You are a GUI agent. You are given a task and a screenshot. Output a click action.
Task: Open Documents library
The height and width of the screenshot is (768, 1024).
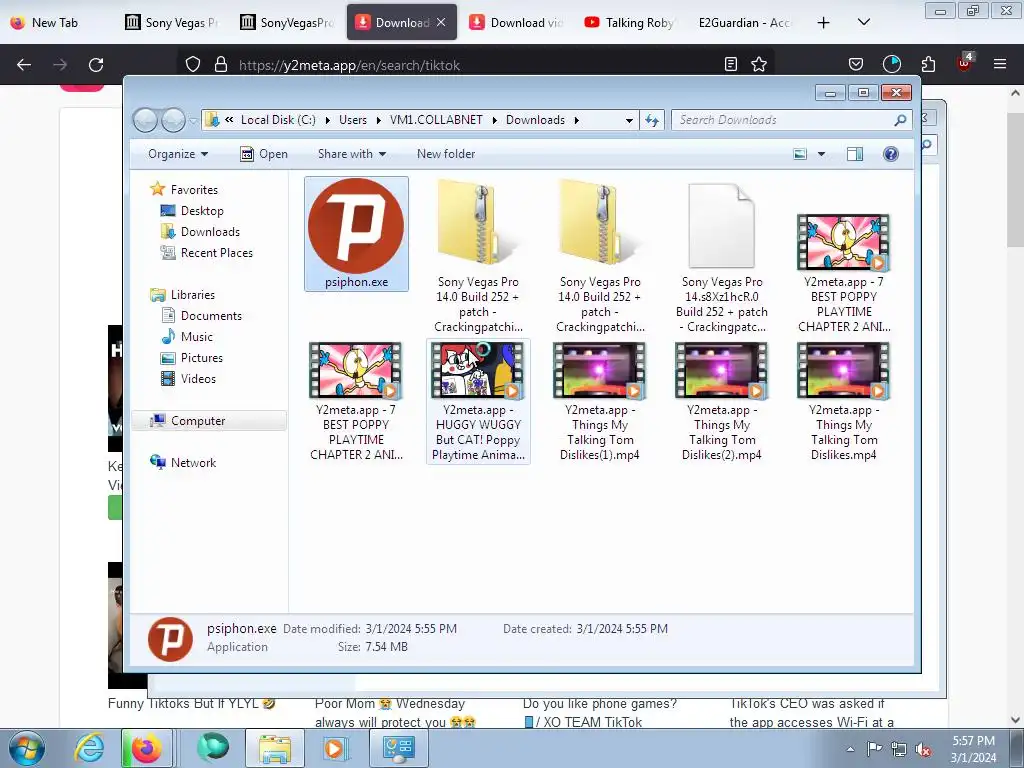click(x=211, y=316)
